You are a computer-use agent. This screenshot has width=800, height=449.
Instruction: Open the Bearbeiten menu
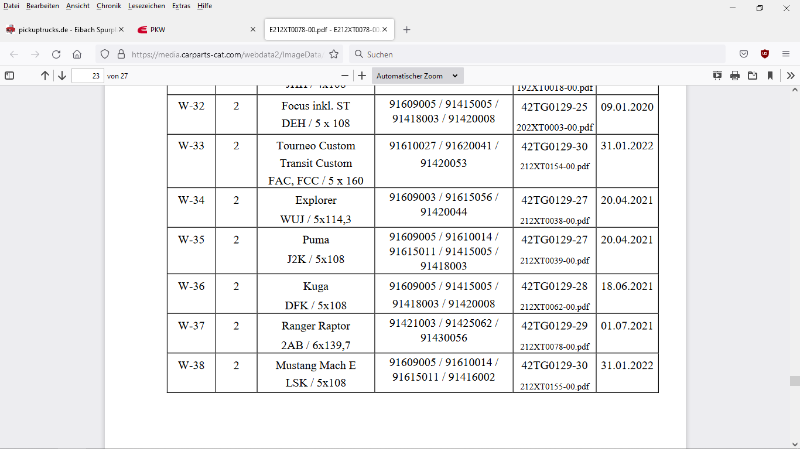[x=42, y=6]
